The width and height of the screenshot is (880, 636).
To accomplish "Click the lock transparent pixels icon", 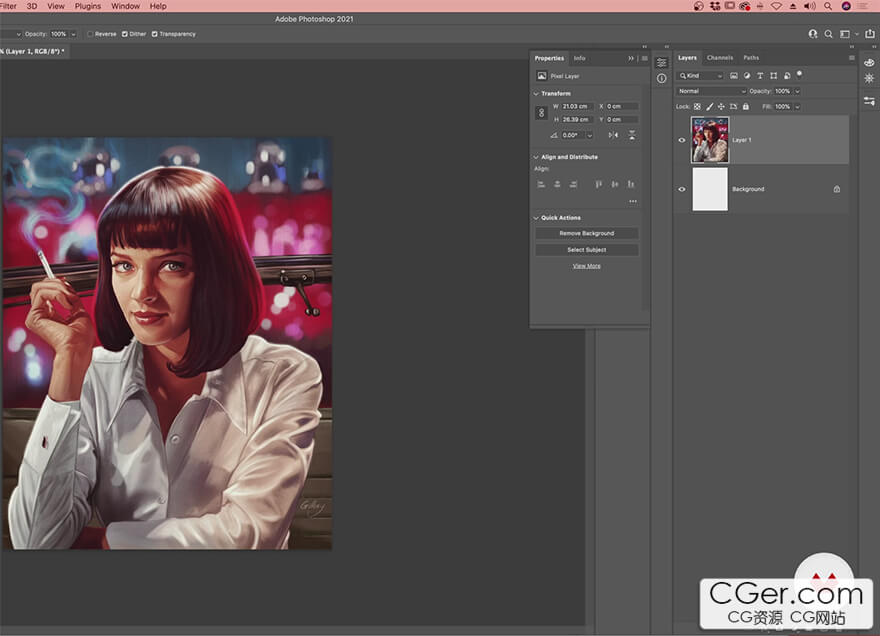I will (x=697, y=106).
